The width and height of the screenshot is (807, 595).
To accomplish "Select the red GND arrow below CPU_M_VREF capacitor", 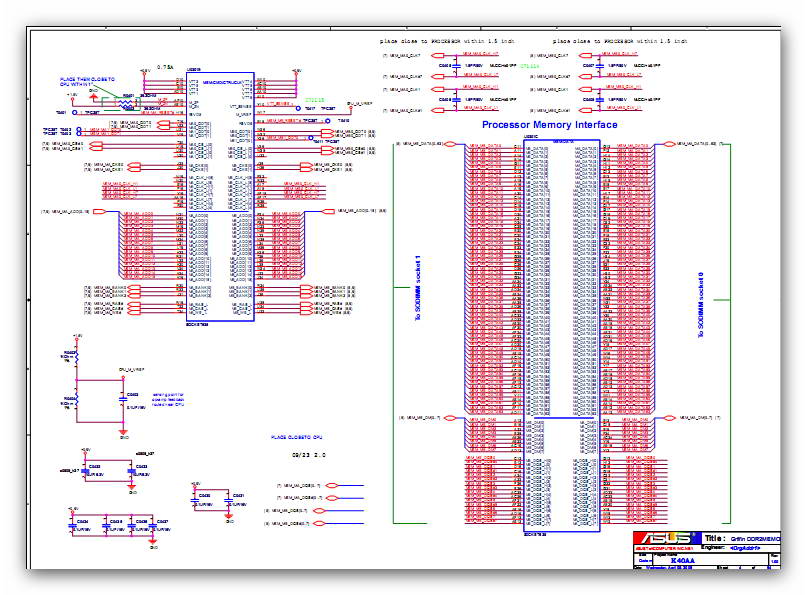I will coord(123,431).
